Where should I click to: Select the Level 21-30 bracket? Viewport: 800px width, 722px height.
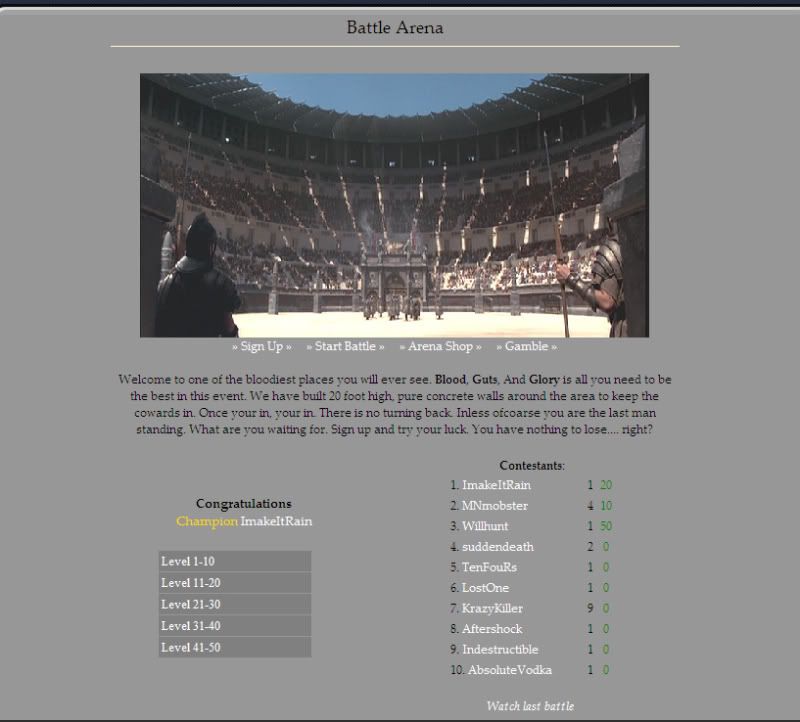click(235, 604)
